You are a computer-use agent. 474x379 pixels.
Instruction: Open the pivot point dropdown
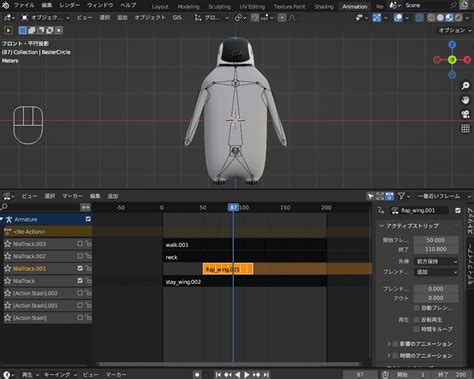(x=240, y=18)
